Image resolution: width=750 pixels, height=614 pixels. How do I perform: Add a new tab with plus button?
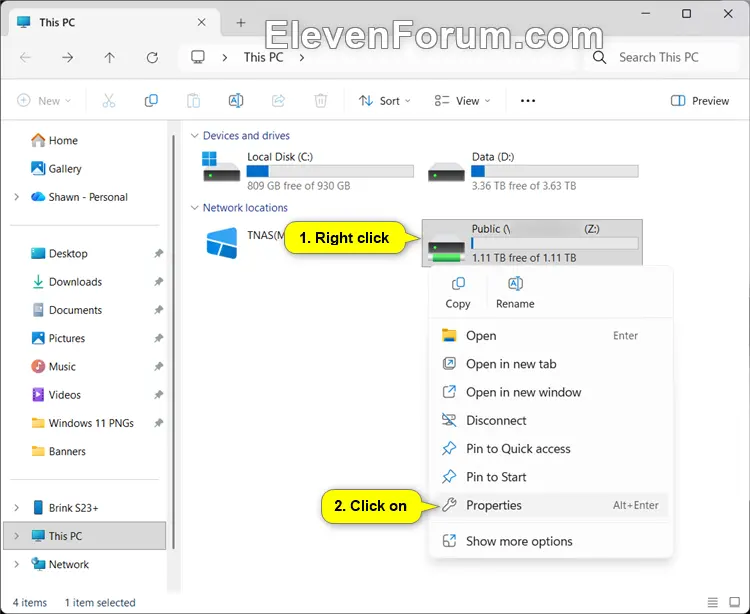pyautogui.click(x=241, y=22)
